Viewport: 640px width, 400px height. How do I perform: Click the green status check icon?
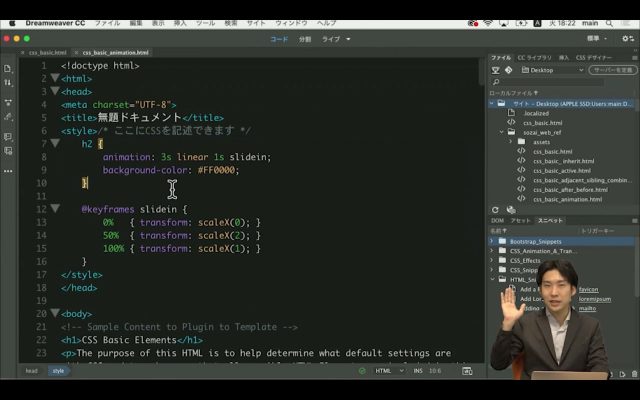361,371
